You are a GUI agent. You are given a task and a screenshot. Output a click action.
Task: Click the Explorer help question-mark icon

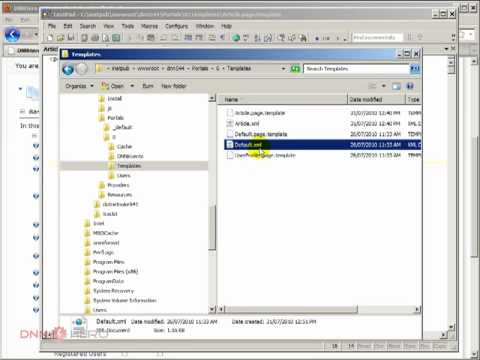click(x=410, y=86)
